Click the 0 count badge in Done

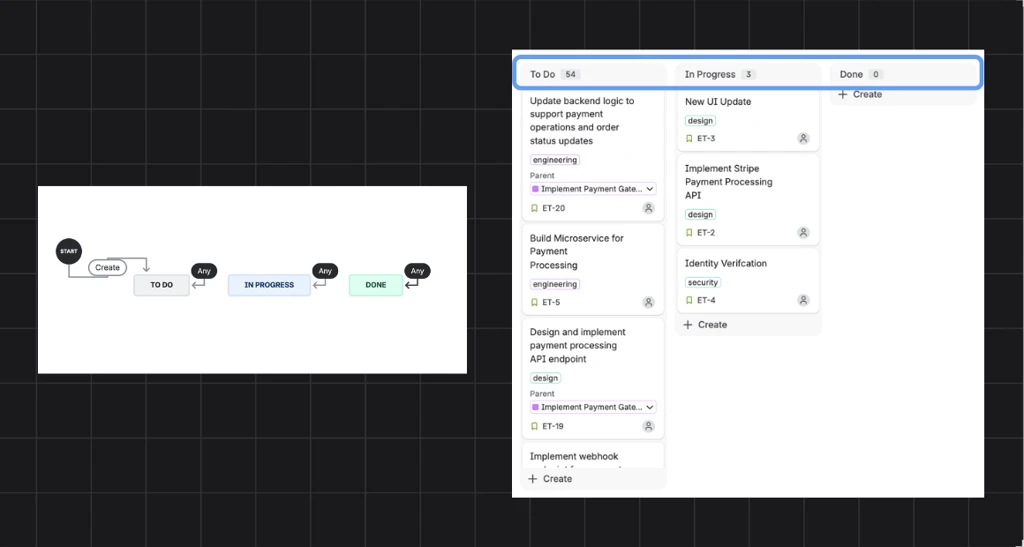click(876, 74)
